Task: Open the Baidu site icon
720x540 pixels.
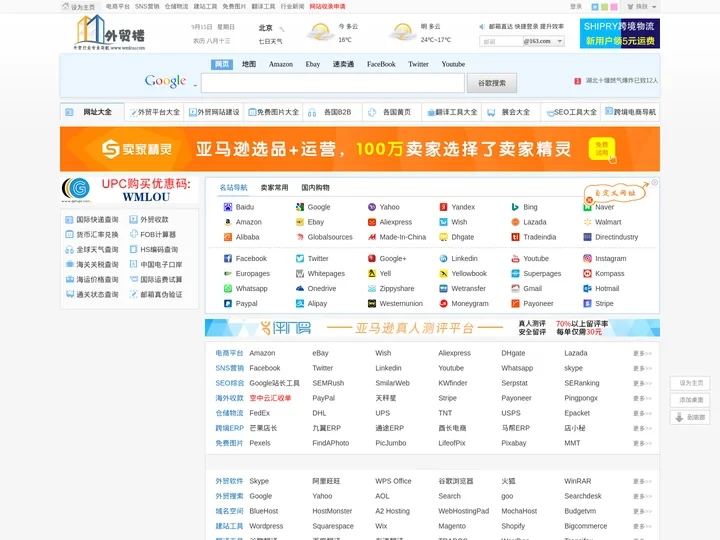Action: pos(227,207)
